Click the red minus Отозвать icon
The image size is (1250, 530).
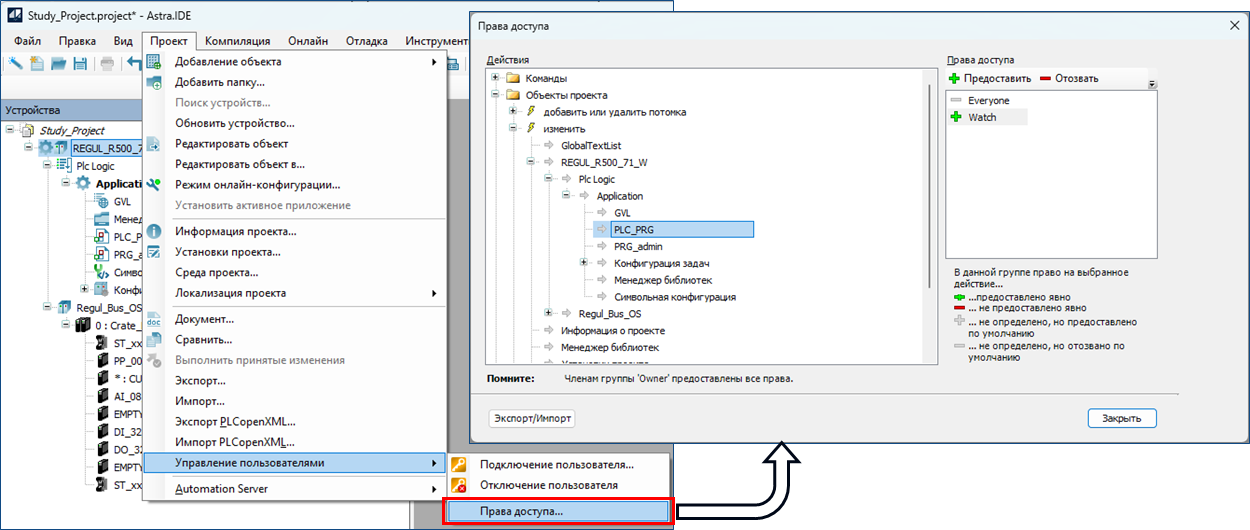[1045, 78]
